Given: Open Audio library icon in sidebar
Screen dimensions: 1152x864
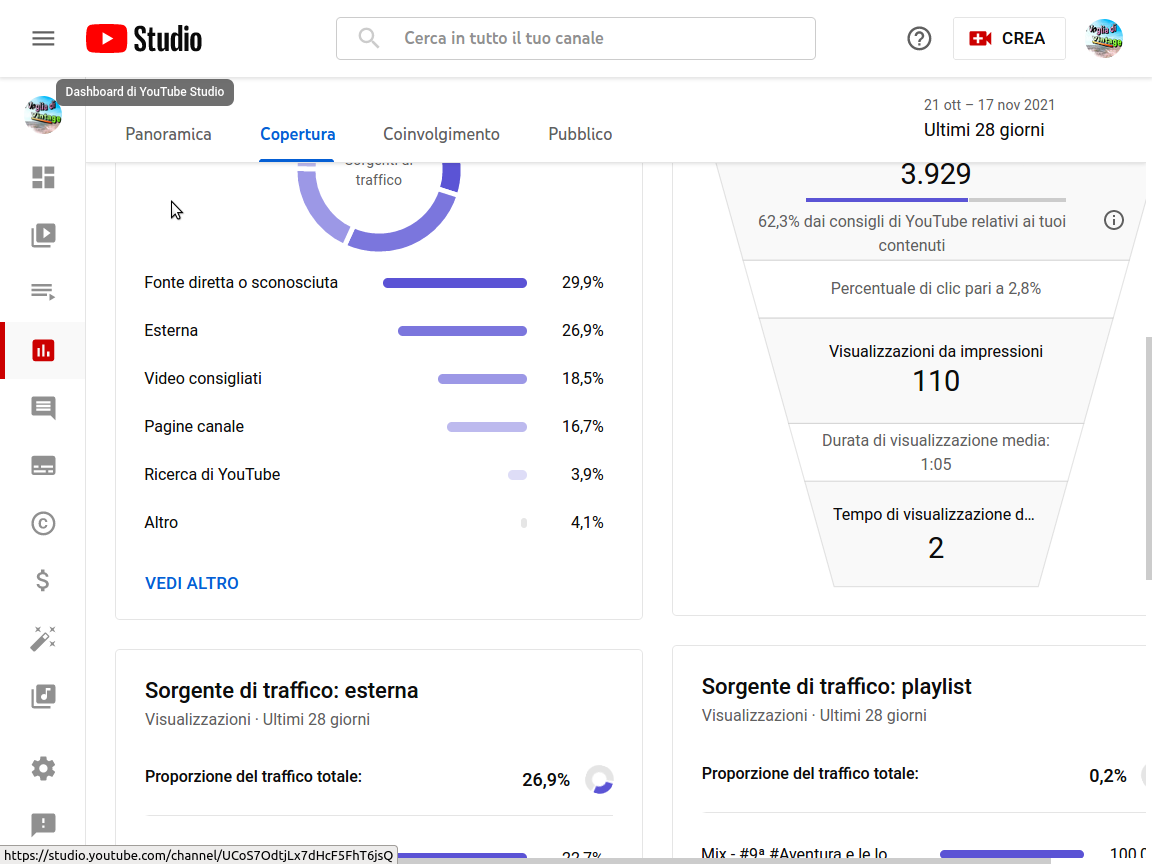Looking at the screenshot, I should point(43,696).
